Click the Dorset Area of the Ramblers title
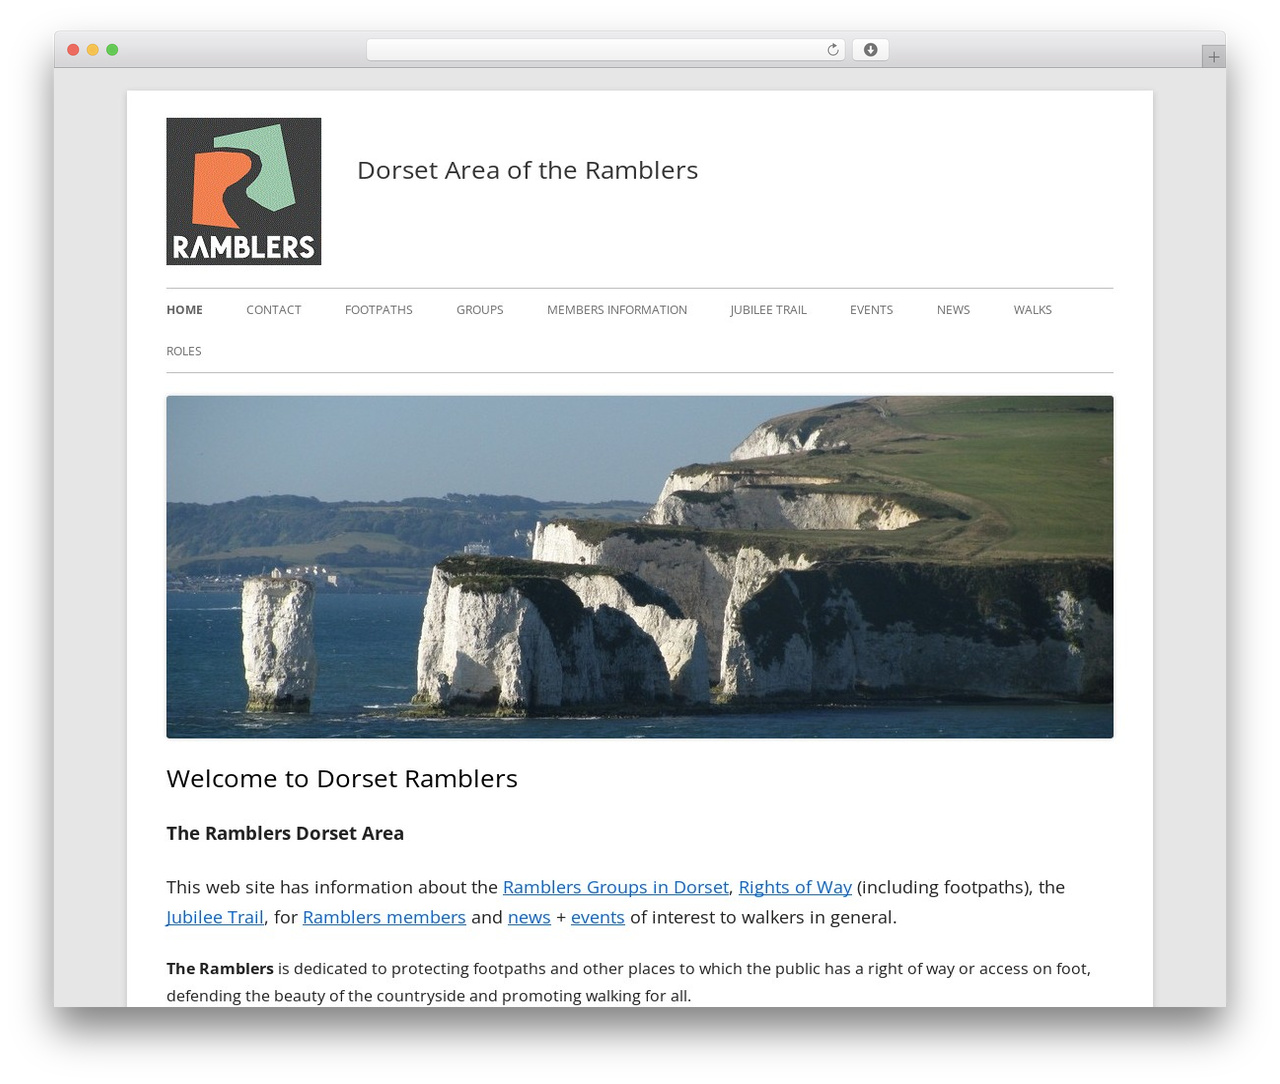The image size is (1280, 1084). click(528, 170)
